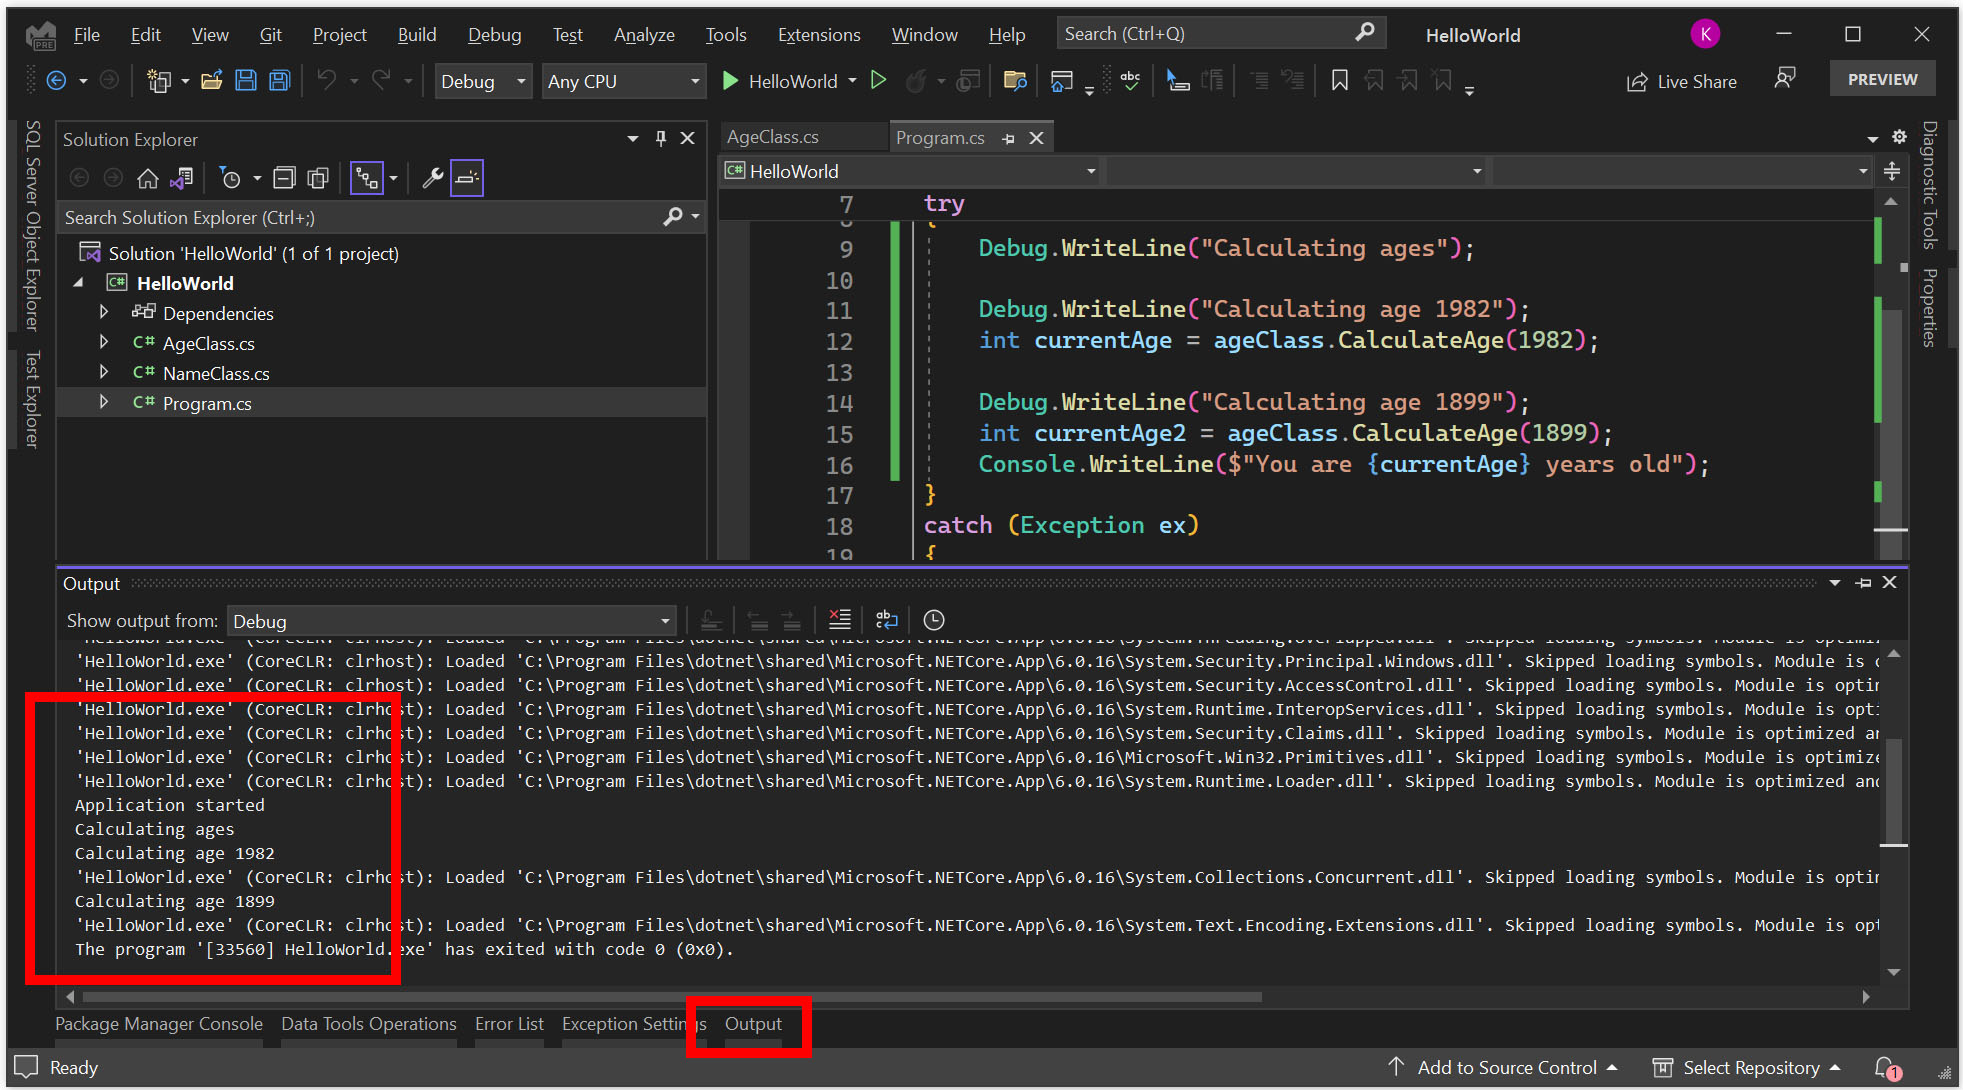Expand the Dependencies node in Solution Explorer
This screenshot has width=1963, height=1090.
pyautogui.click(x=104, y=313)
